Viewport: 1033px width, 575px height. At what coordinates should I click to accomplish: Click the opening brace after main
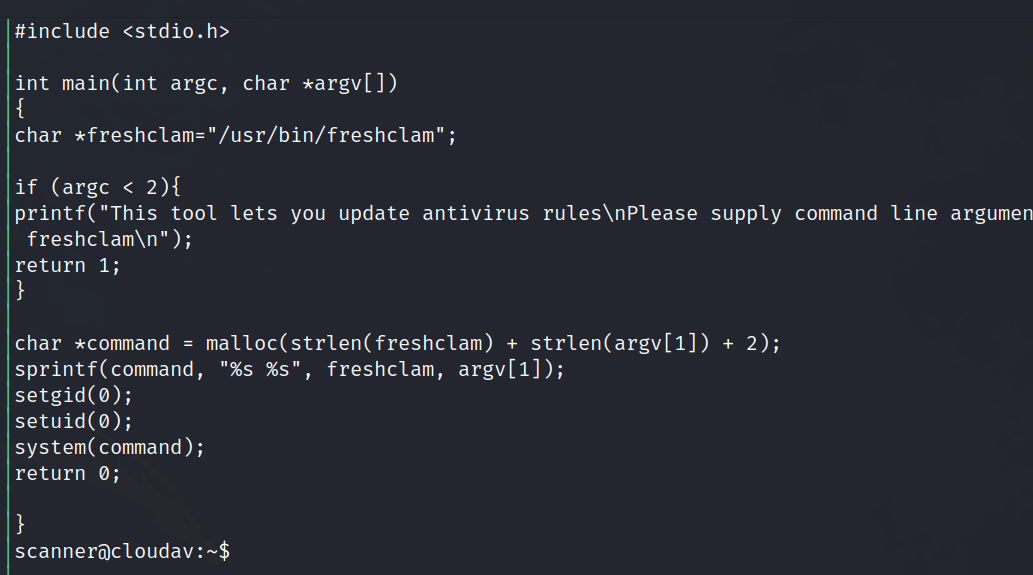[x=20, y=109]
